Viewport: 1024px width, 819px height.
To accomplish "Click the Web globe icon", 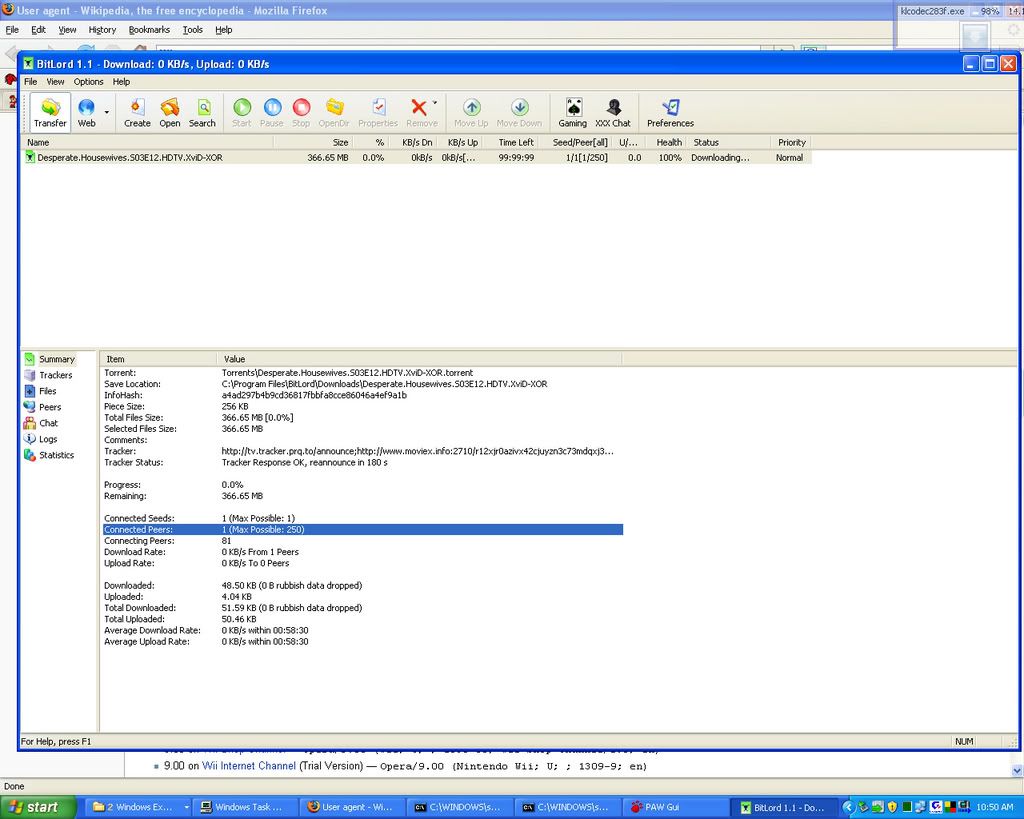I will (86, 112).
